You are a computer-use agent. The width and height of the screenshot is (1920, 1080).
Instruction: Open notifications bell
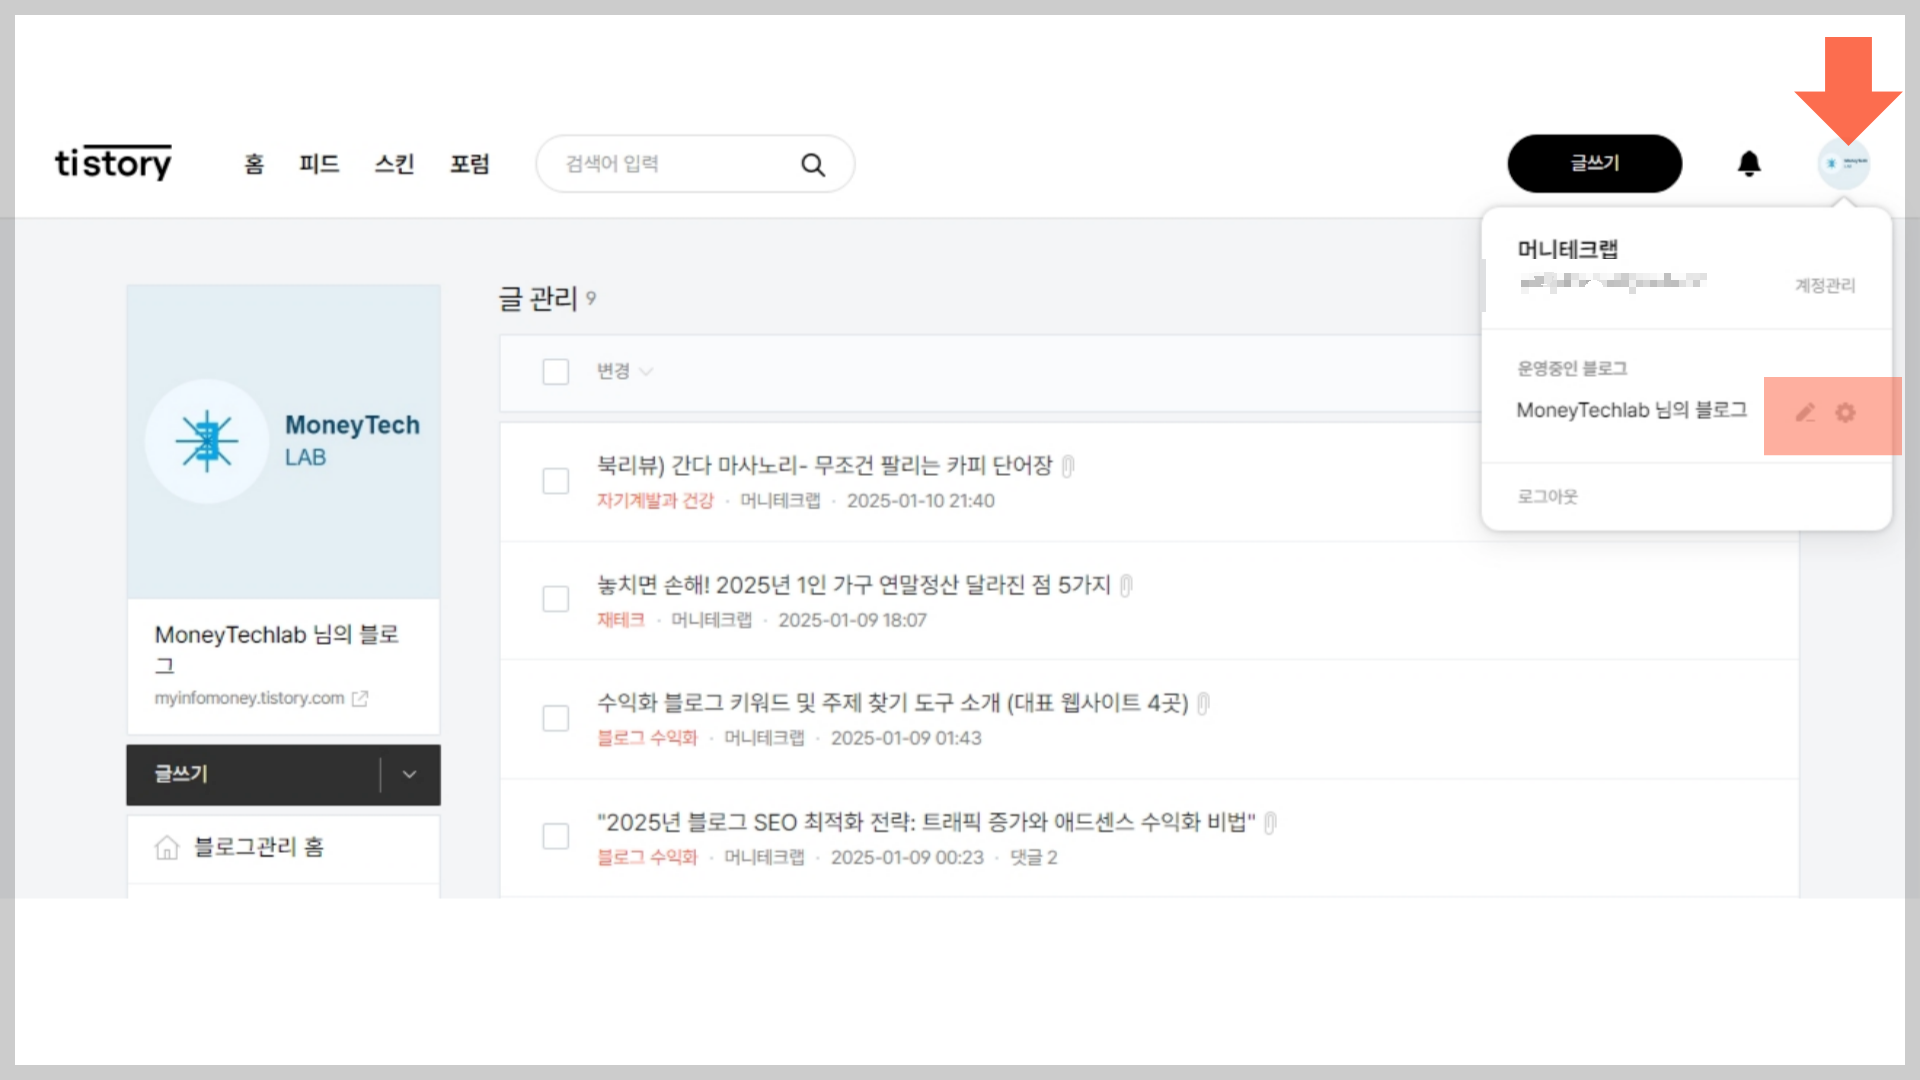pos(1748,164)
